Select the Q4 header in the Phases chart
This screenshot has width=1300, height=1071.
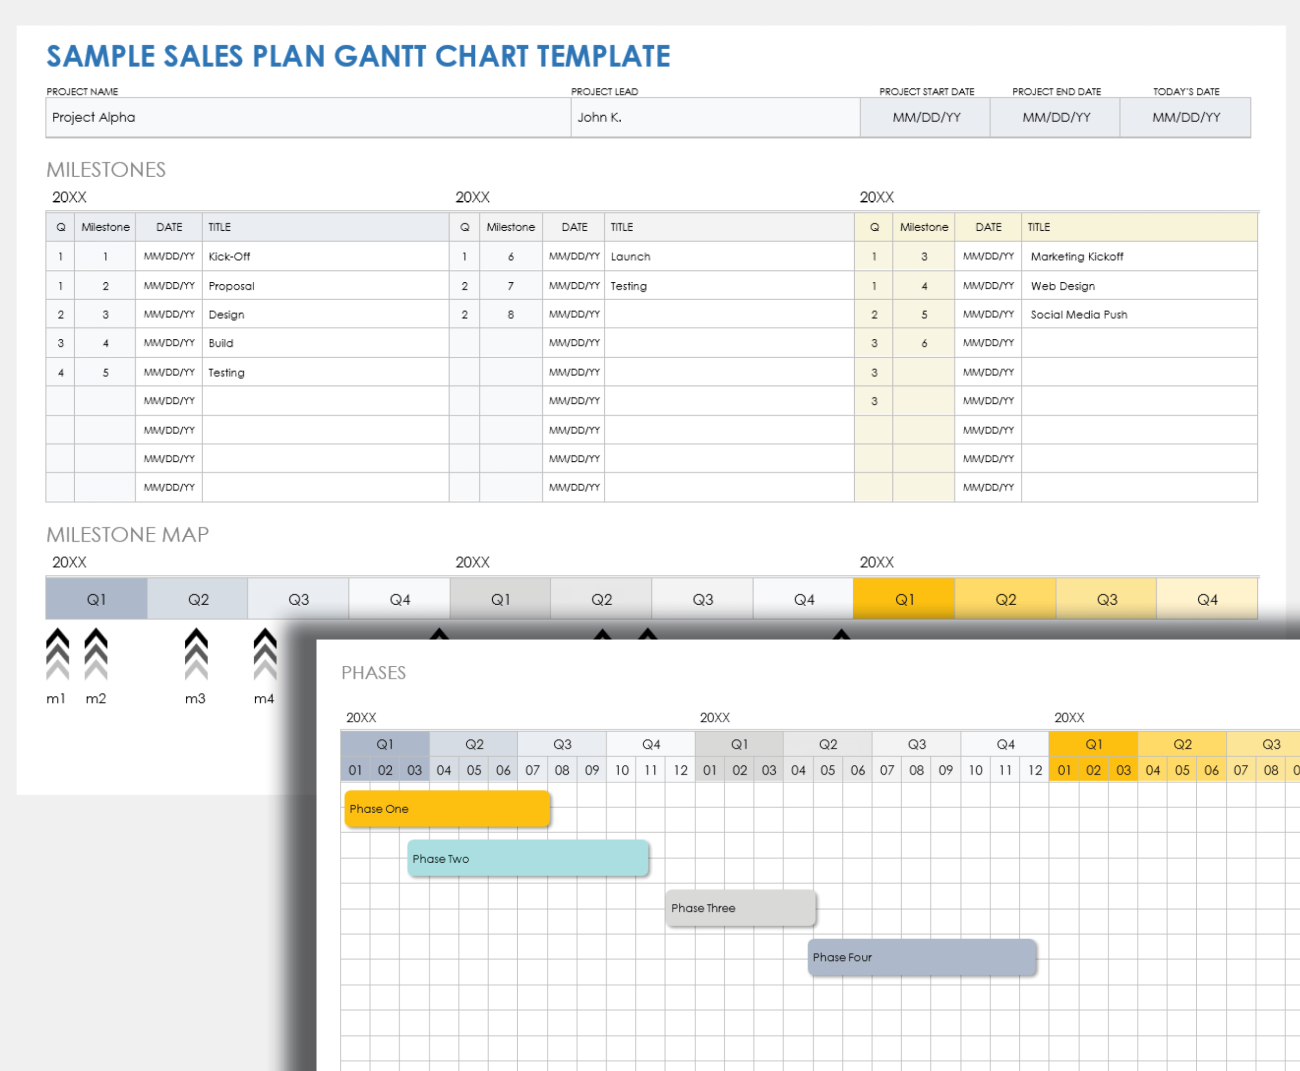(651, 744)
